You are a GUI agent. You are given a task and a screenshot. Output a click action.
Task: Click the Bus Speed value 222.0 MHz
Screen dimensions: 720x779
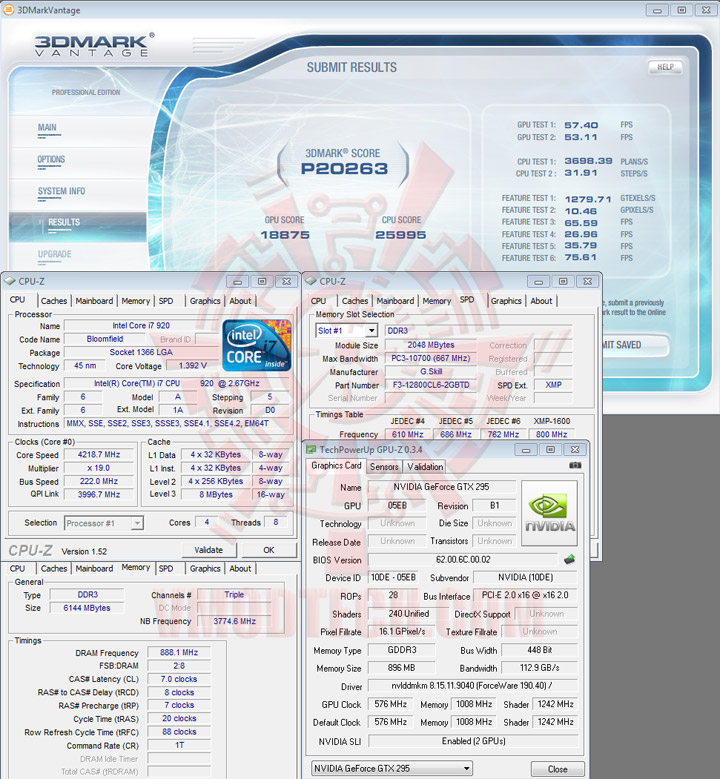pyautogui.click(x=99, y=481)
